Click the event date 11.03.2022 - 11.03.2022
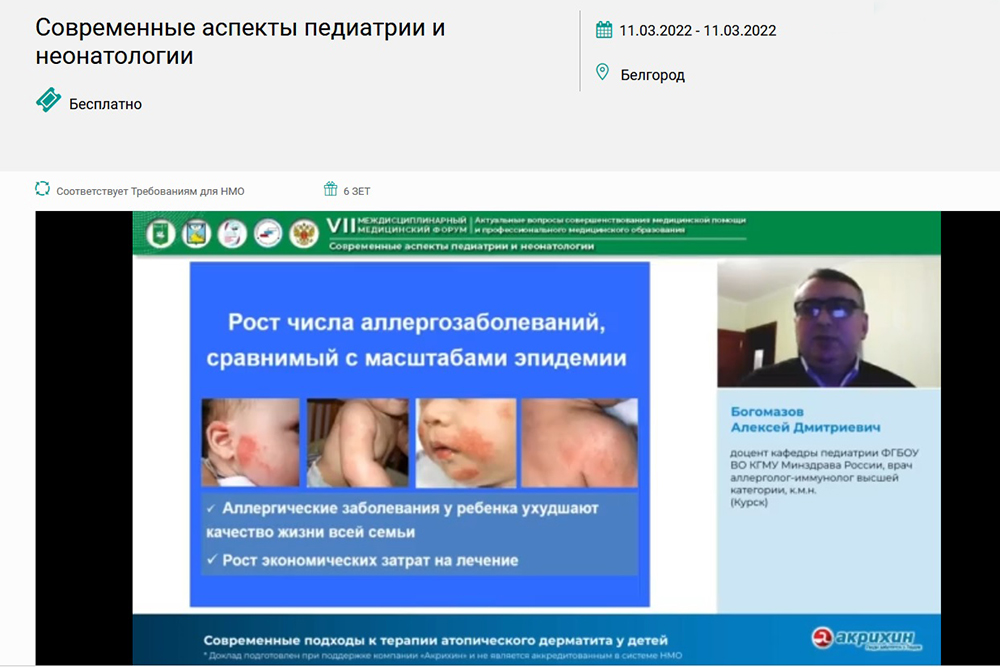 point(697,31)
